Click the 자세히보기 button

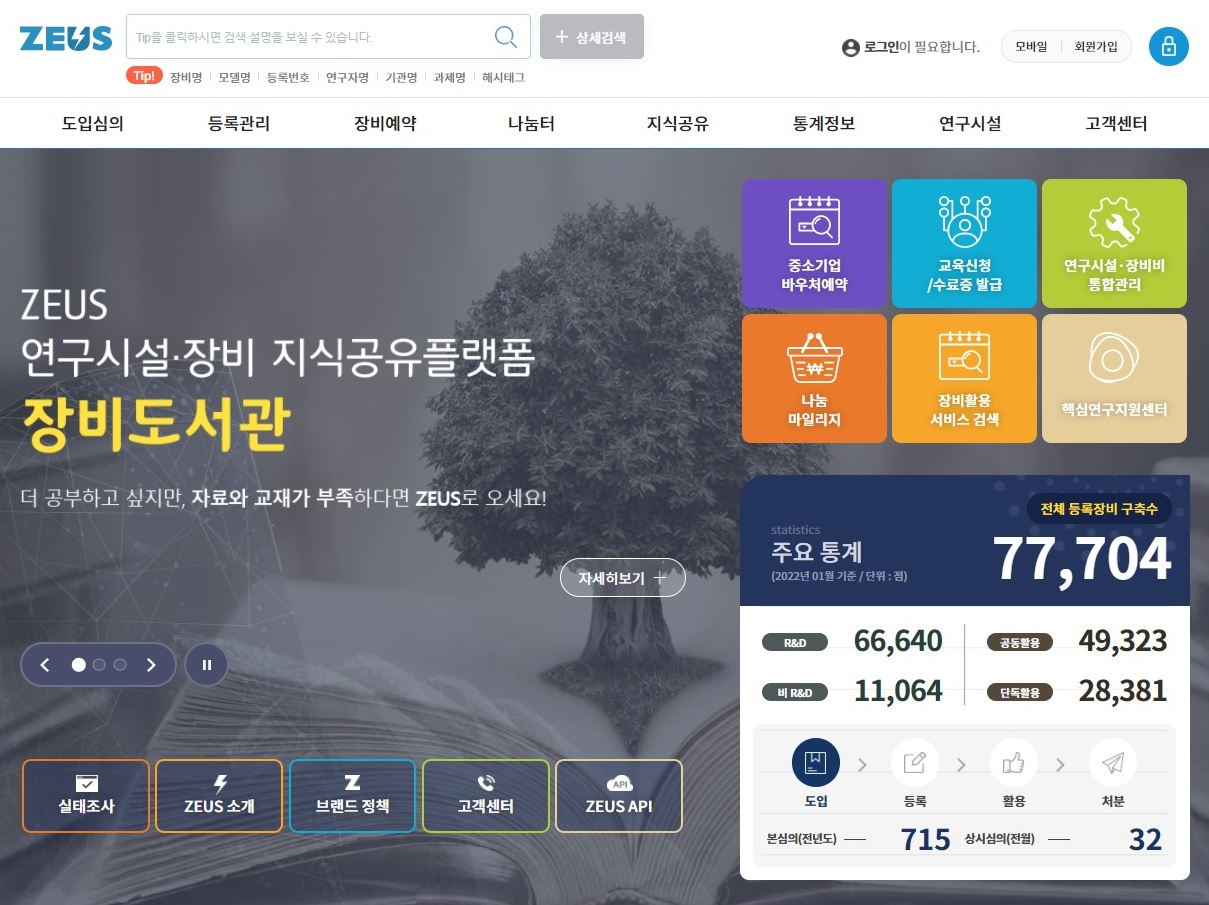(x=622, y=578)
